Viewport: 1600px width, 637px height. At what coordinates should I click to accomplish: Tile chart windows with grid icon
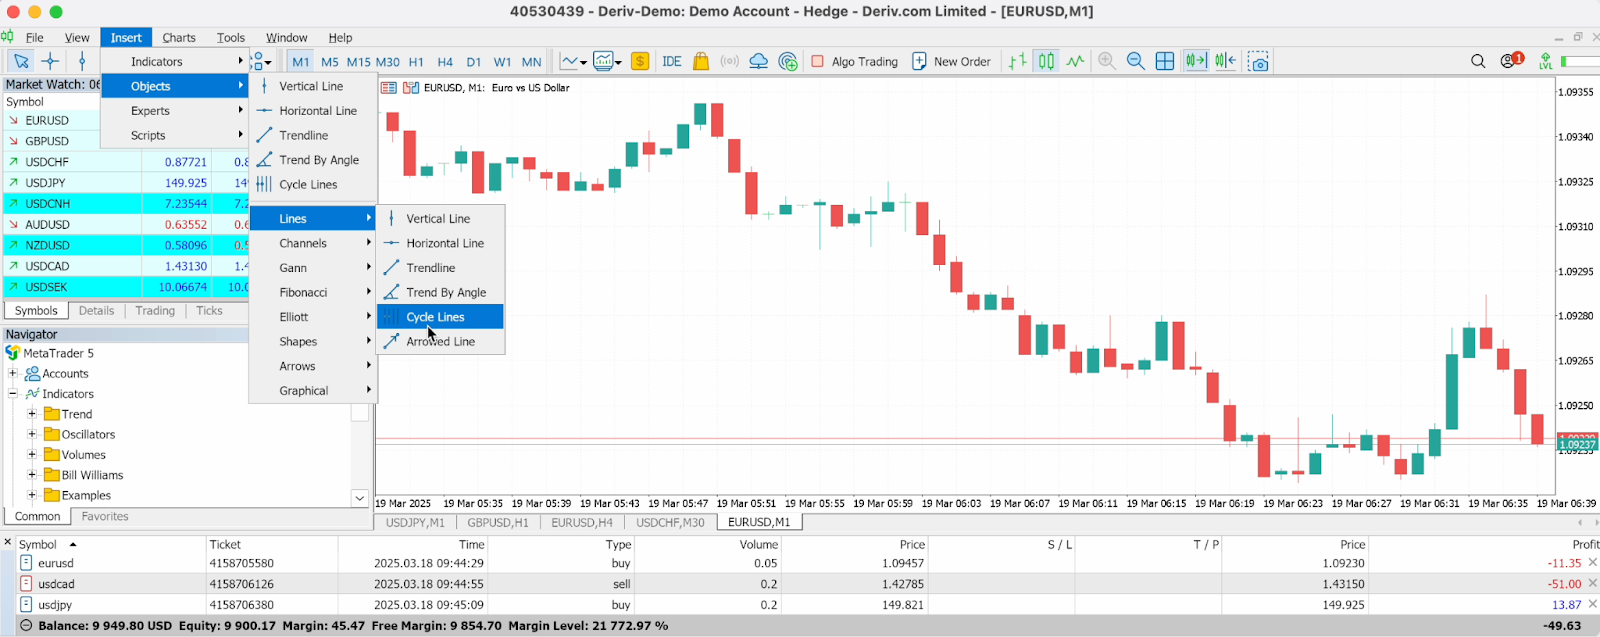coord(1165,61)
